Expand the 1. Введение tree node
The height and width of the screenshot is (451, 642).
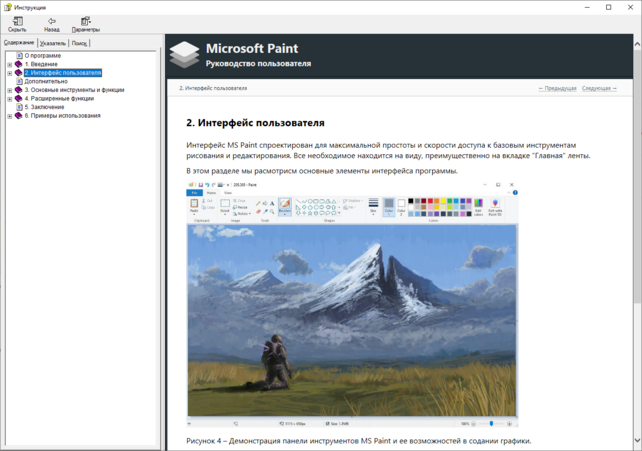click(x=10, y=64)
